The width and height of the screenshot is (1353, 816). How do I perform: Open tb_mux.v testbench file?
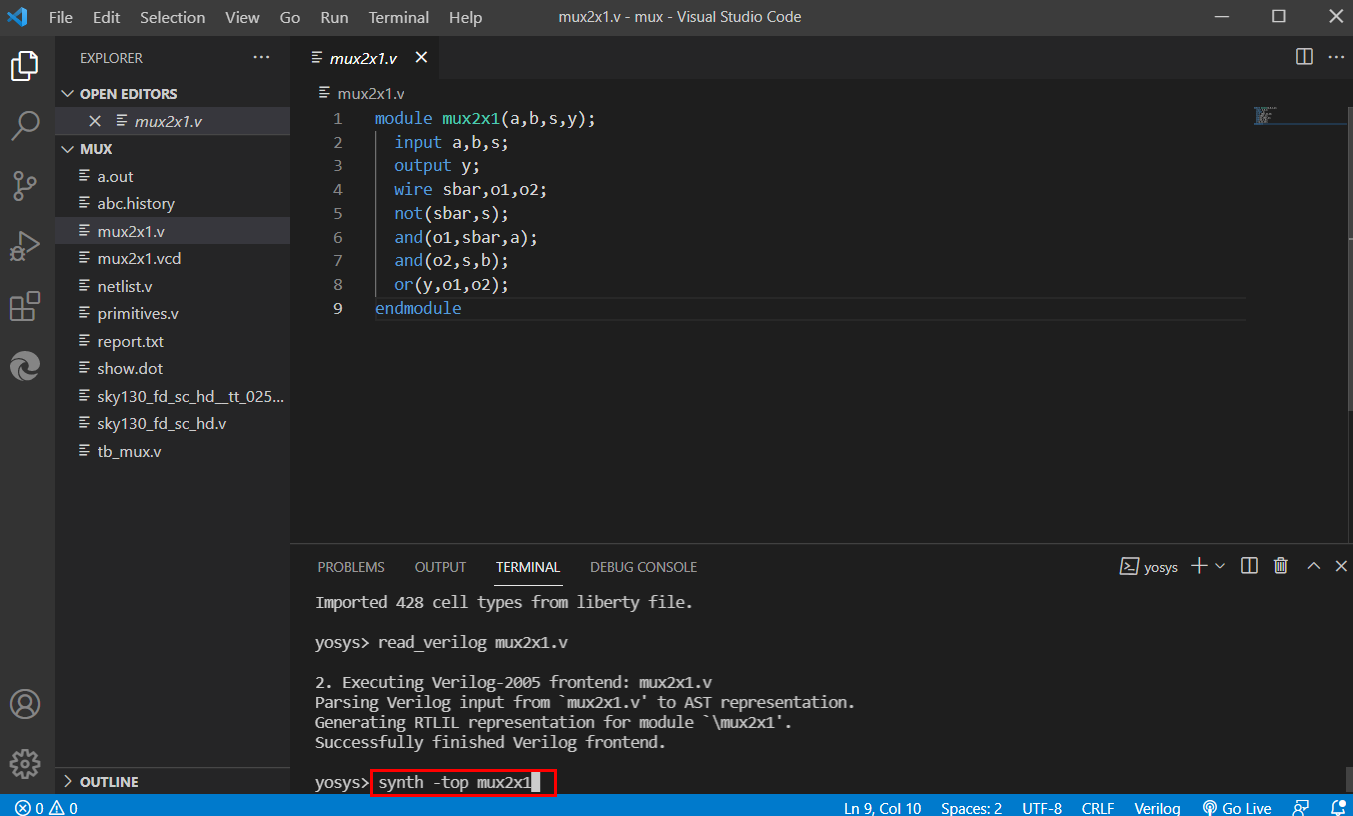pyautogui.click(x=172, y=451)
